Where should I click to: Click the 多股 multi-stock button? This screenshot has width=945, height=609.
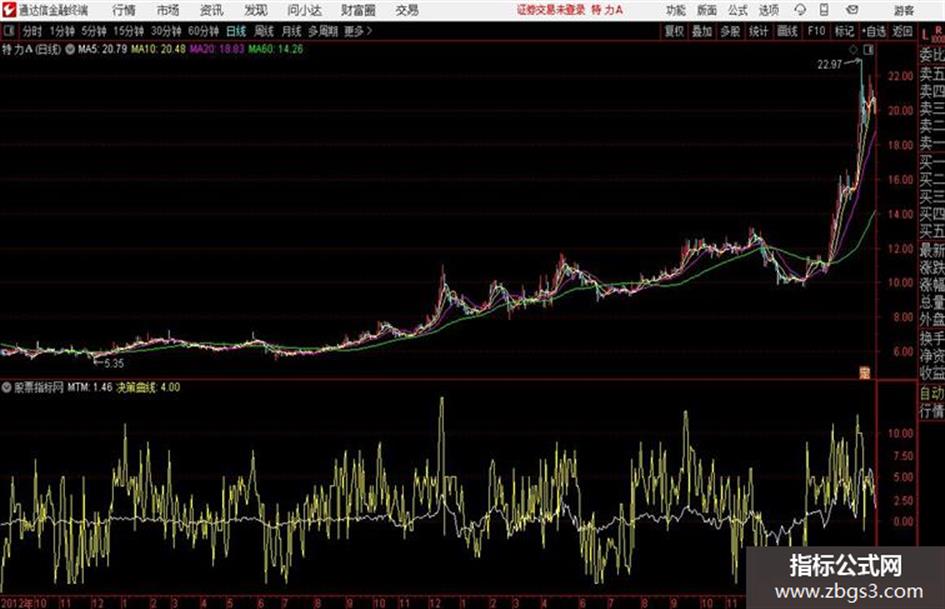click(730, 31)
